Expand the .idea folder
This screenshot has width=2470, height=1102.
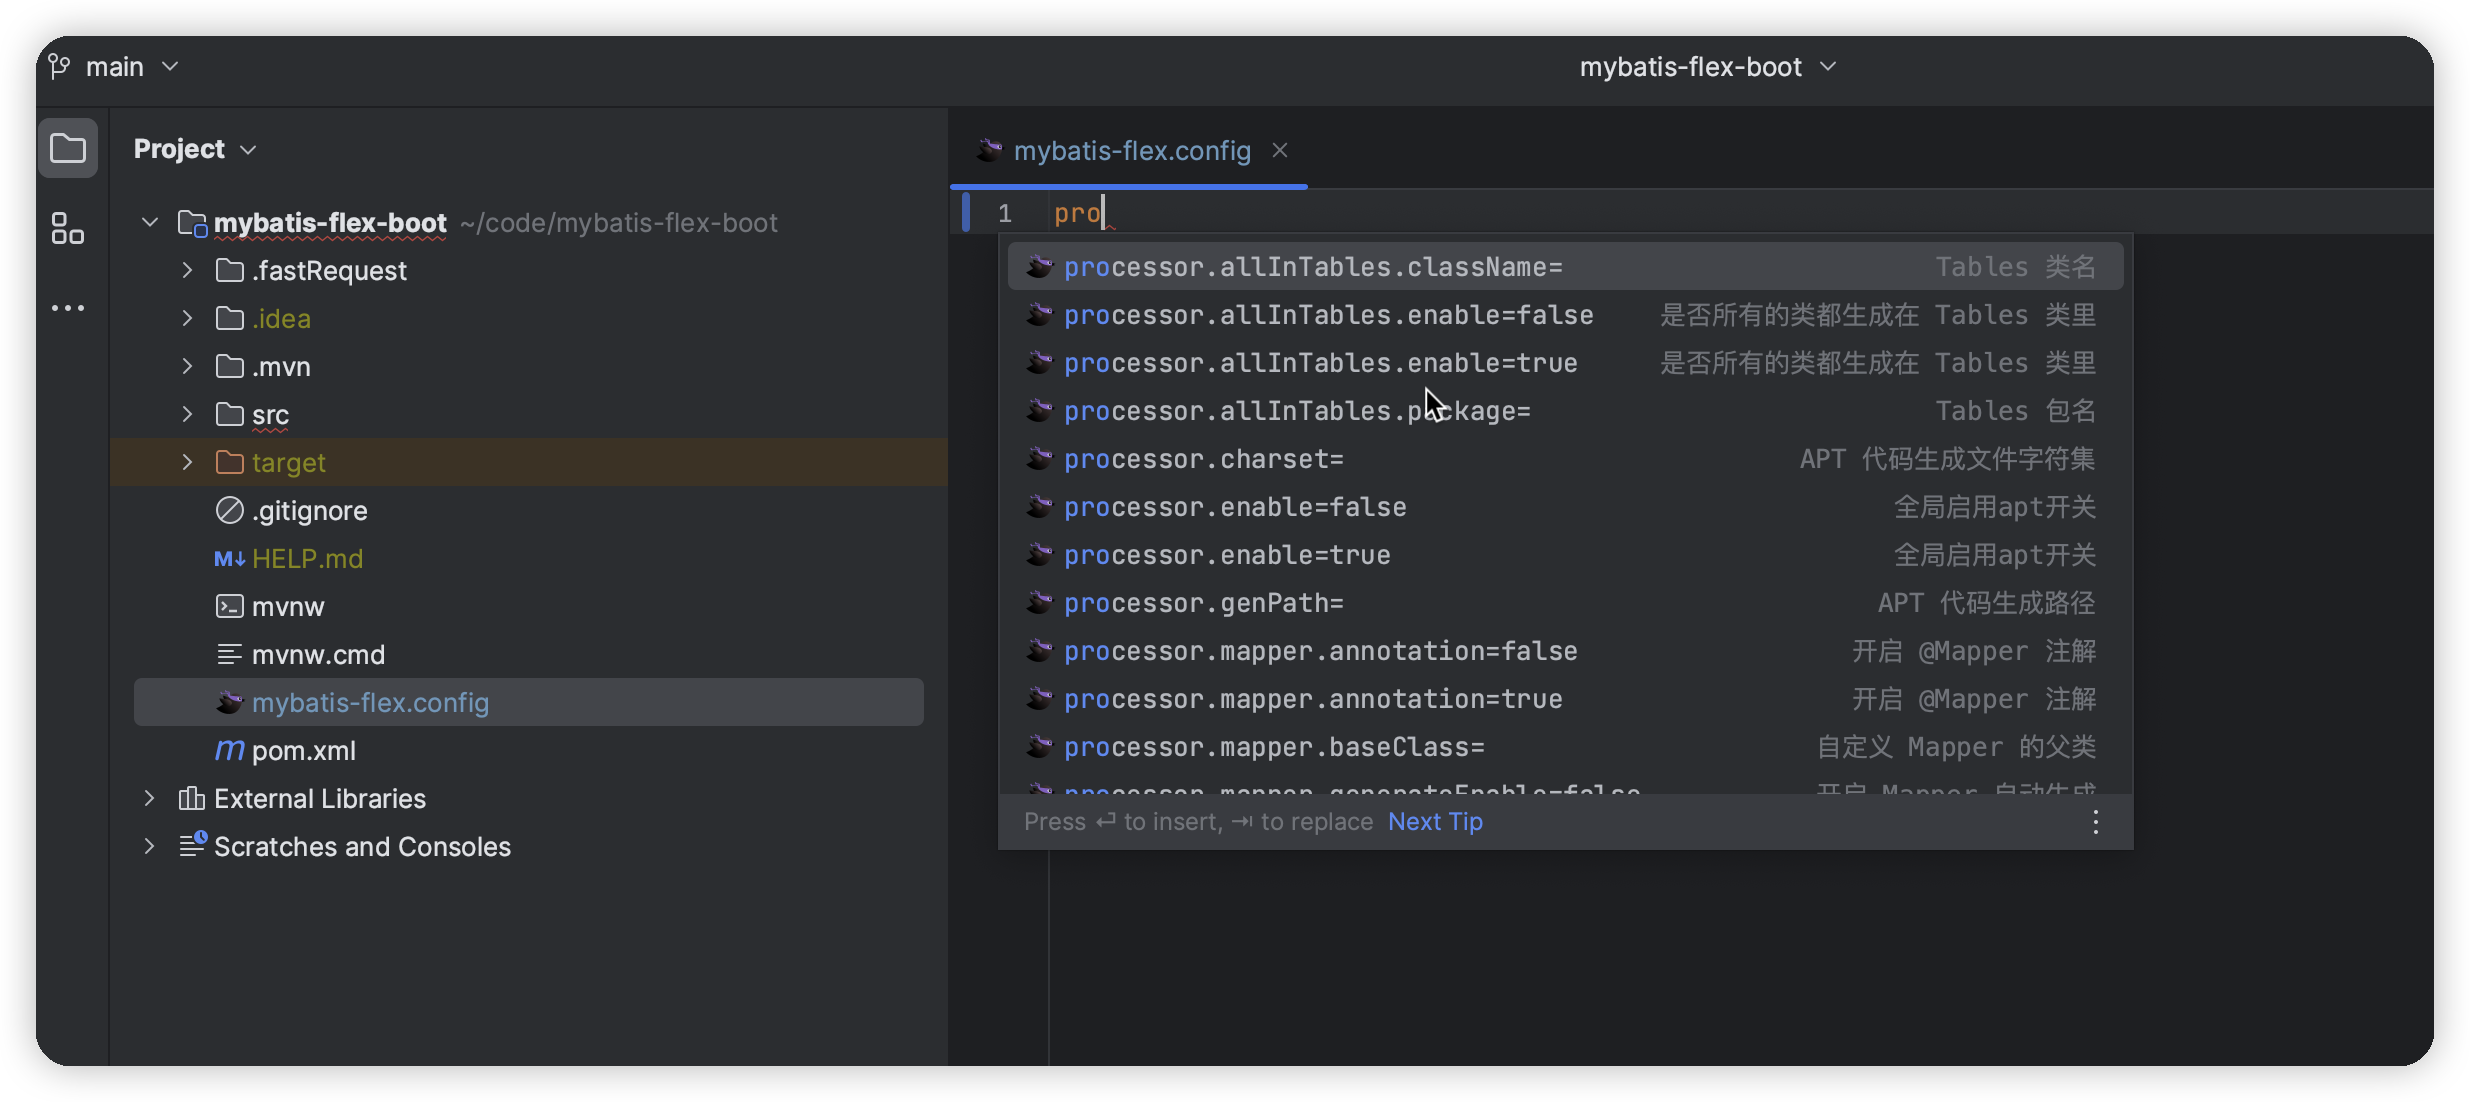[187, 318]
